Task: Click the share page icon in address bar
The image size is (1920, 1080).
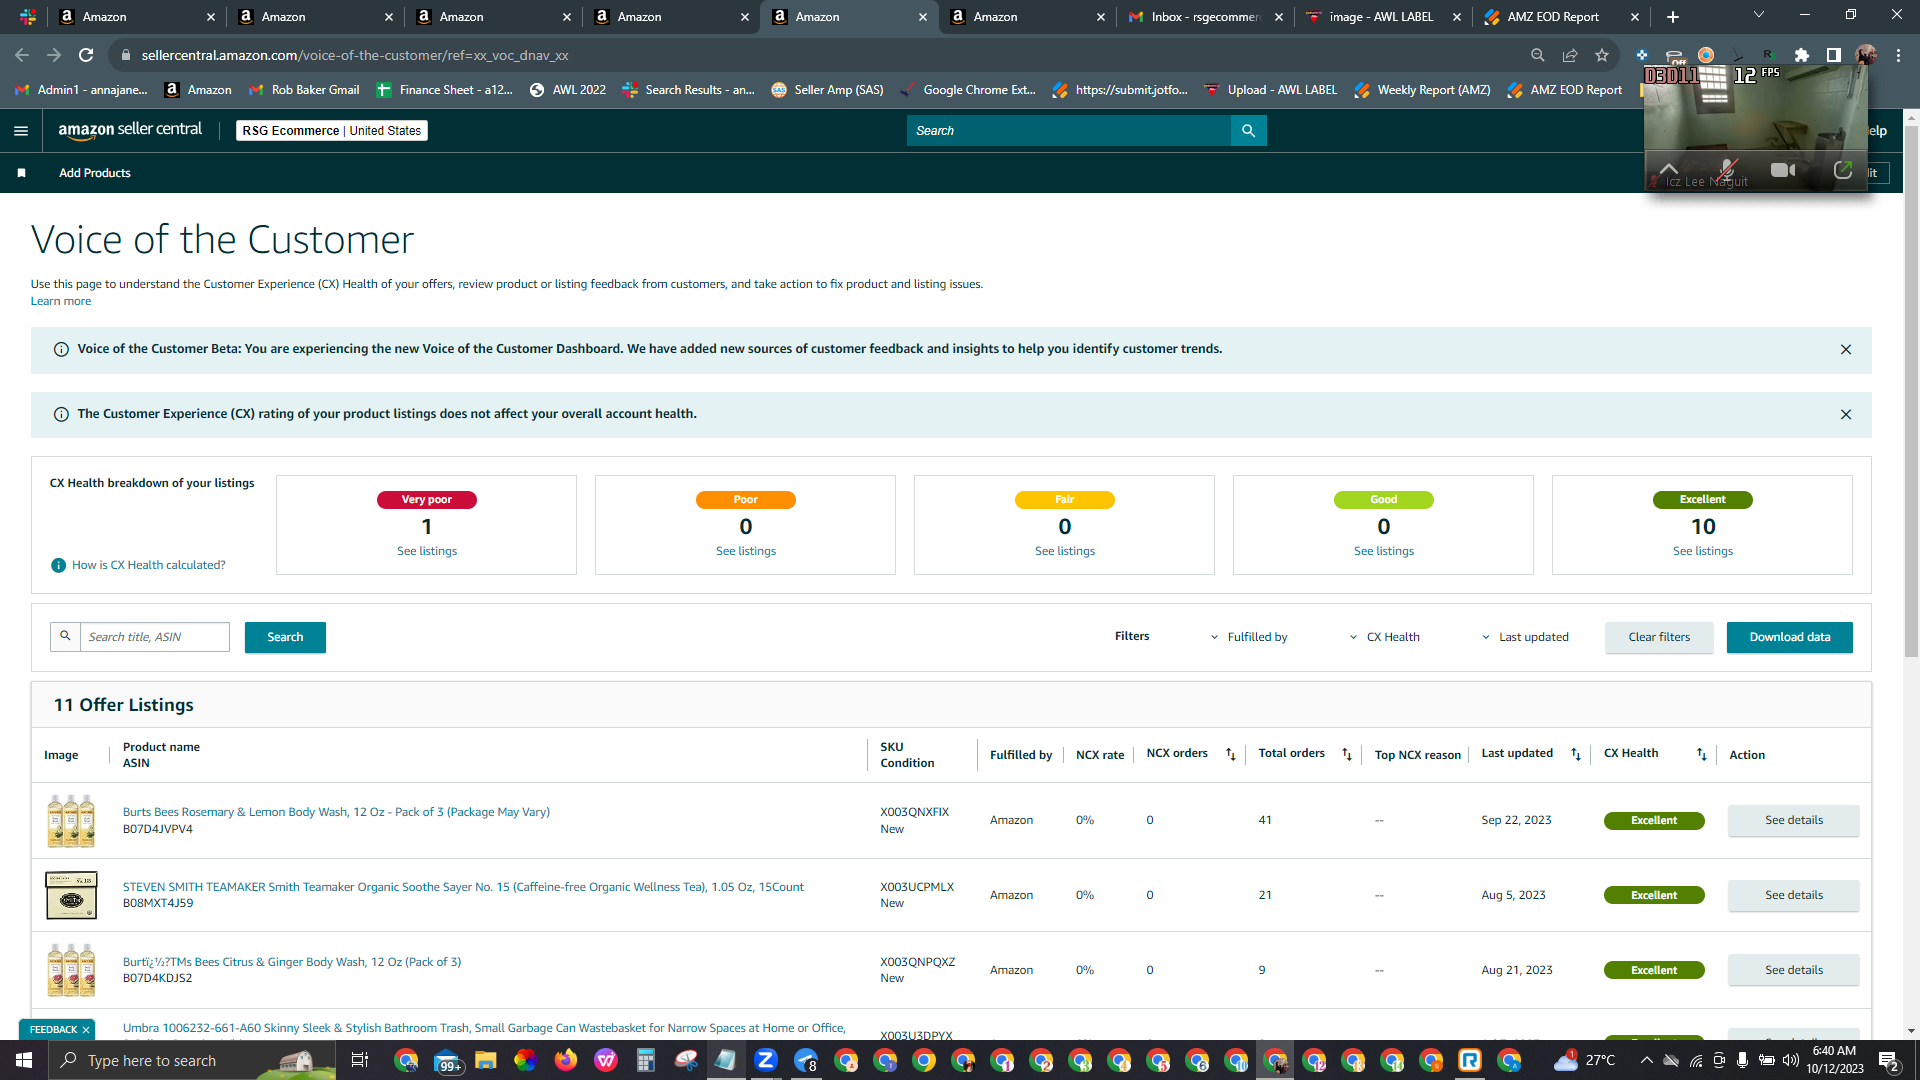Action: 1570,56
